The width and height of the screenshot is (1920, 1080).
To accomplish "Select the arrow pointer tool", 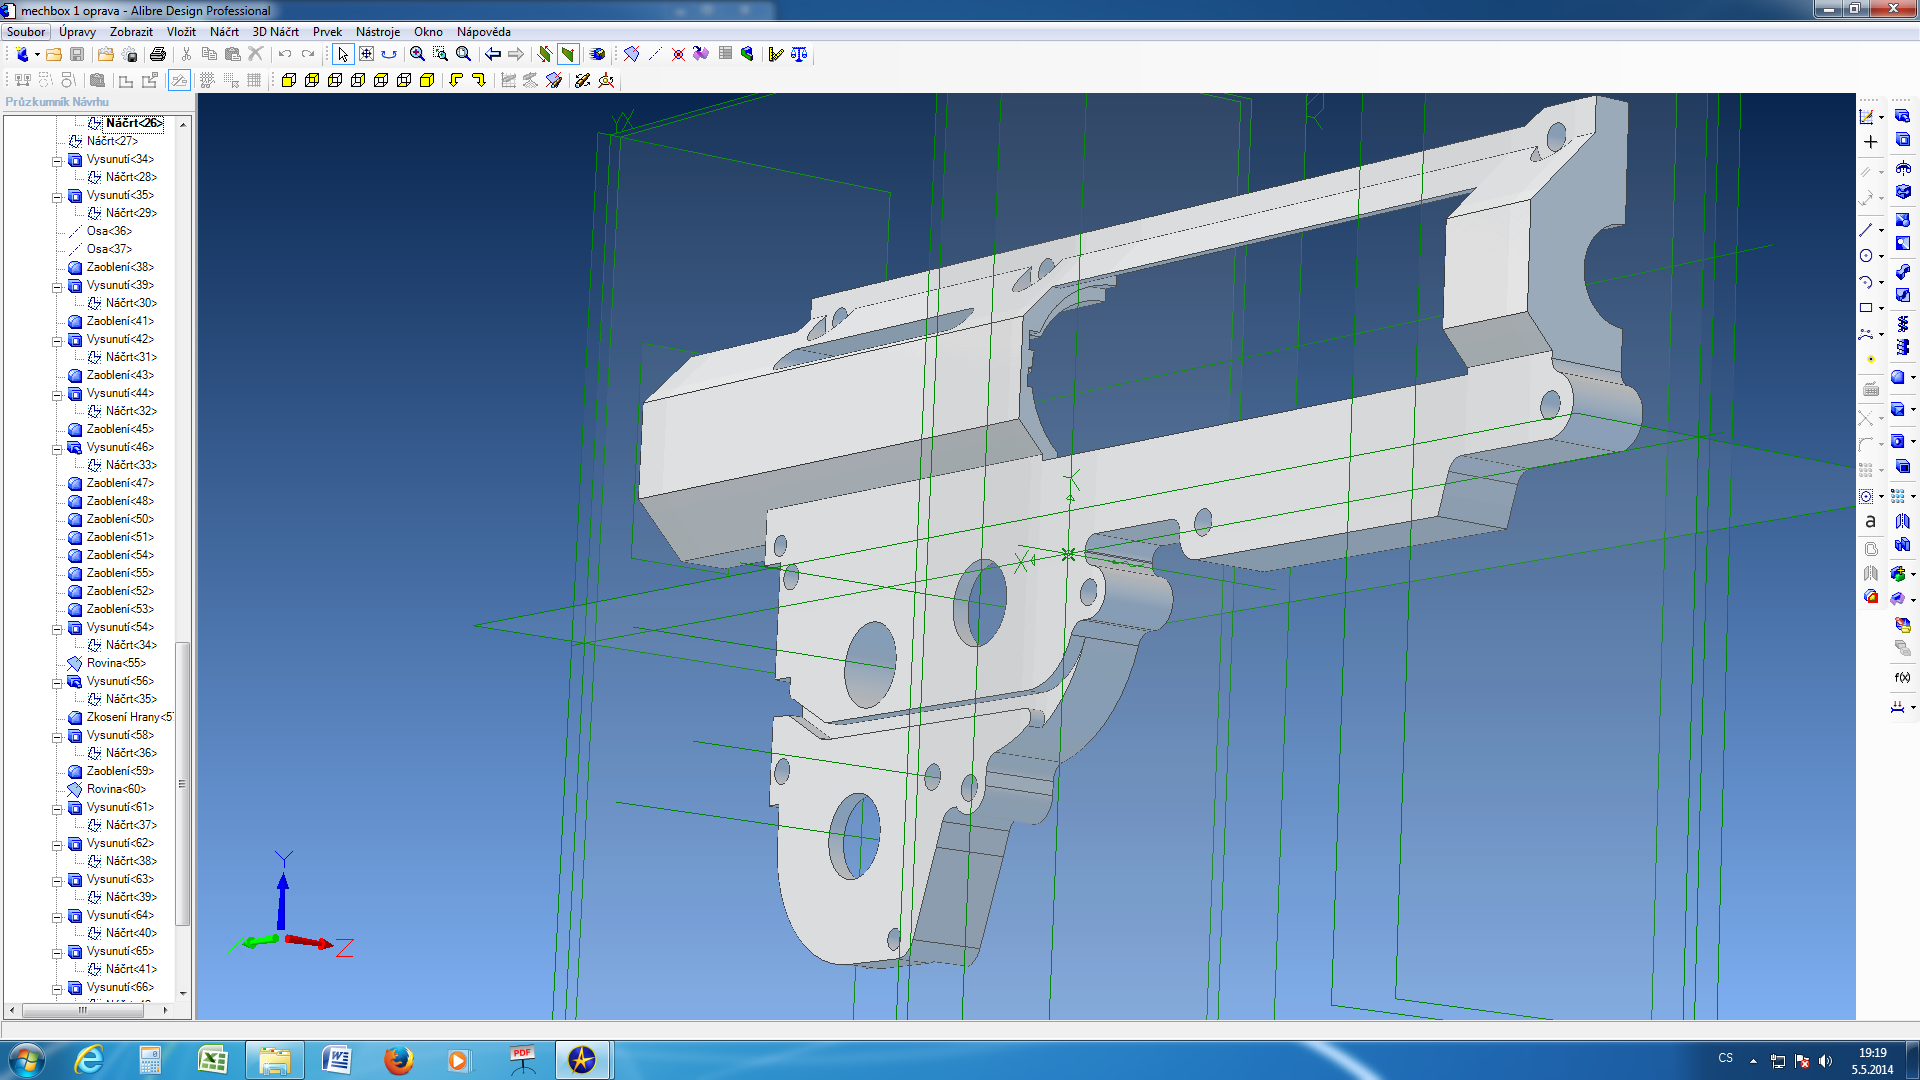I will [x=343, y=54].
